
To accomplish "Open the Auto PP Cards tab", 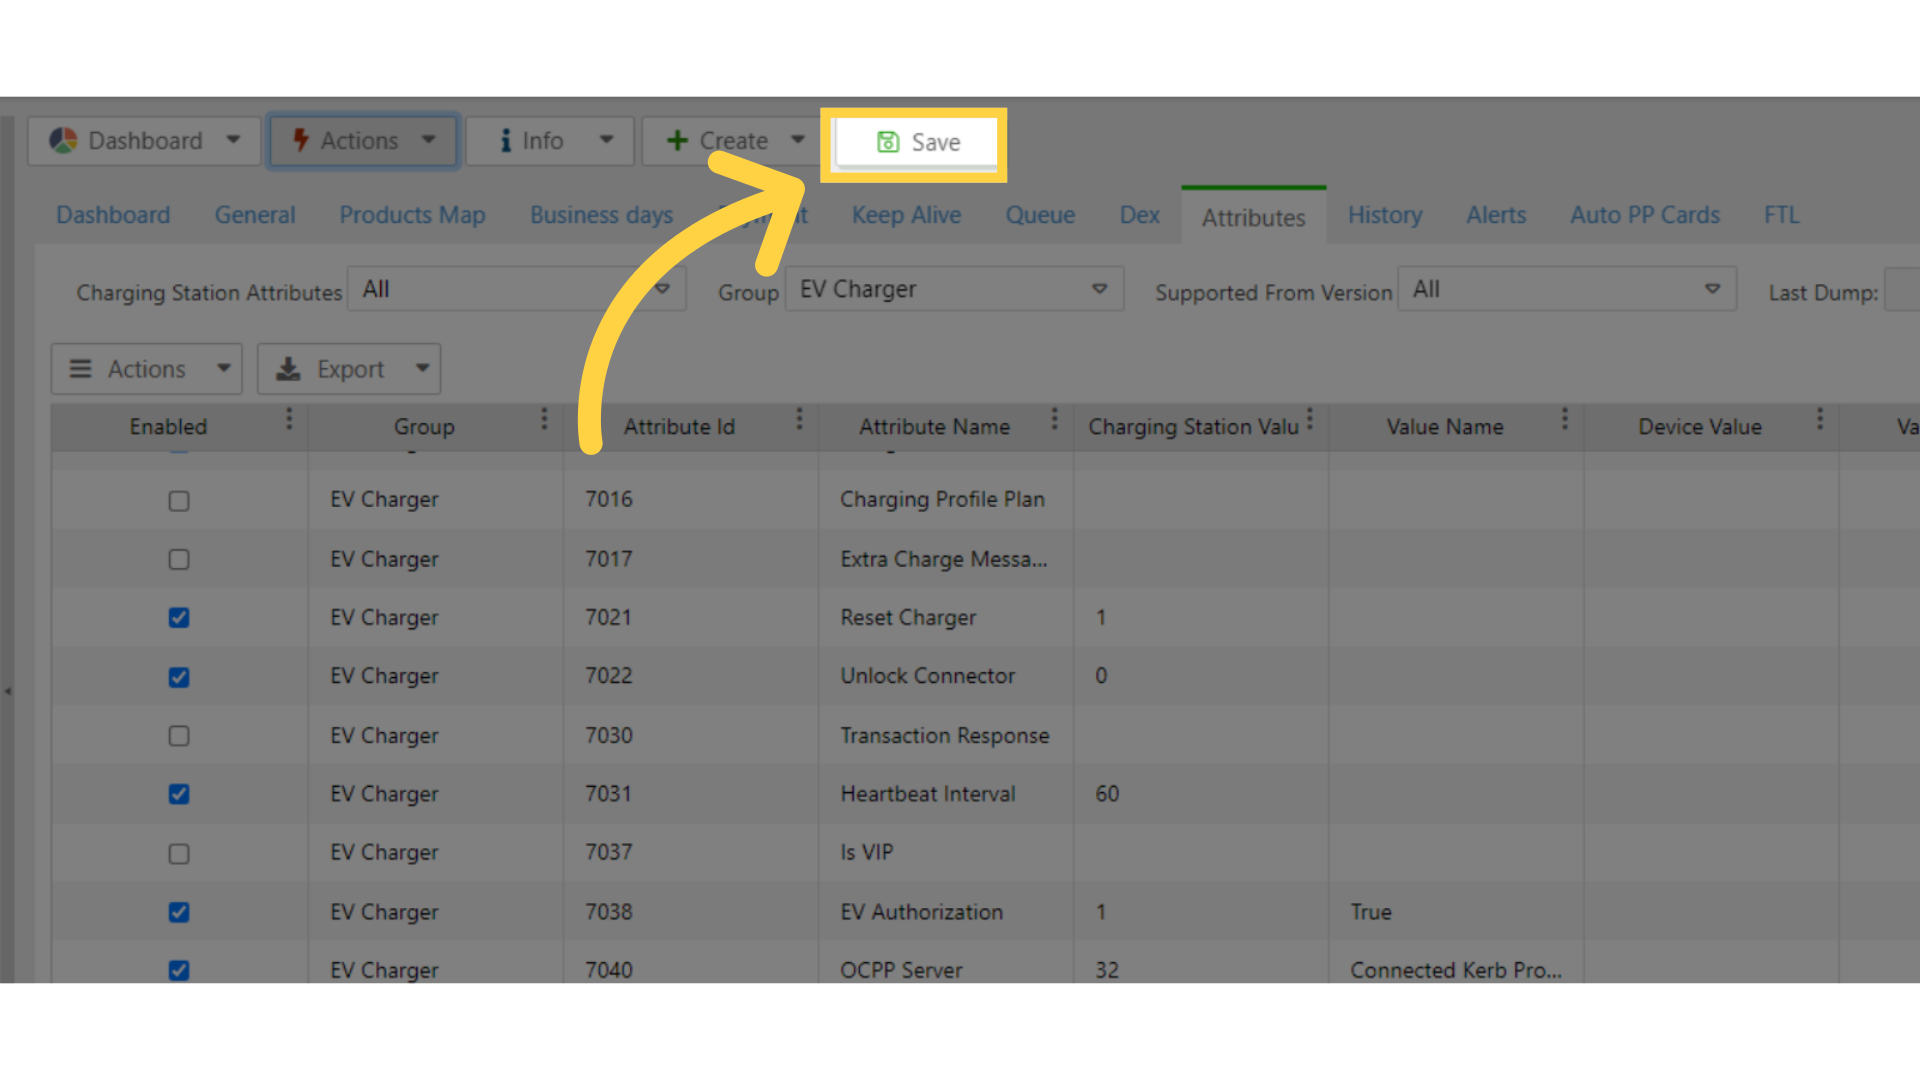I will 1644,215.
